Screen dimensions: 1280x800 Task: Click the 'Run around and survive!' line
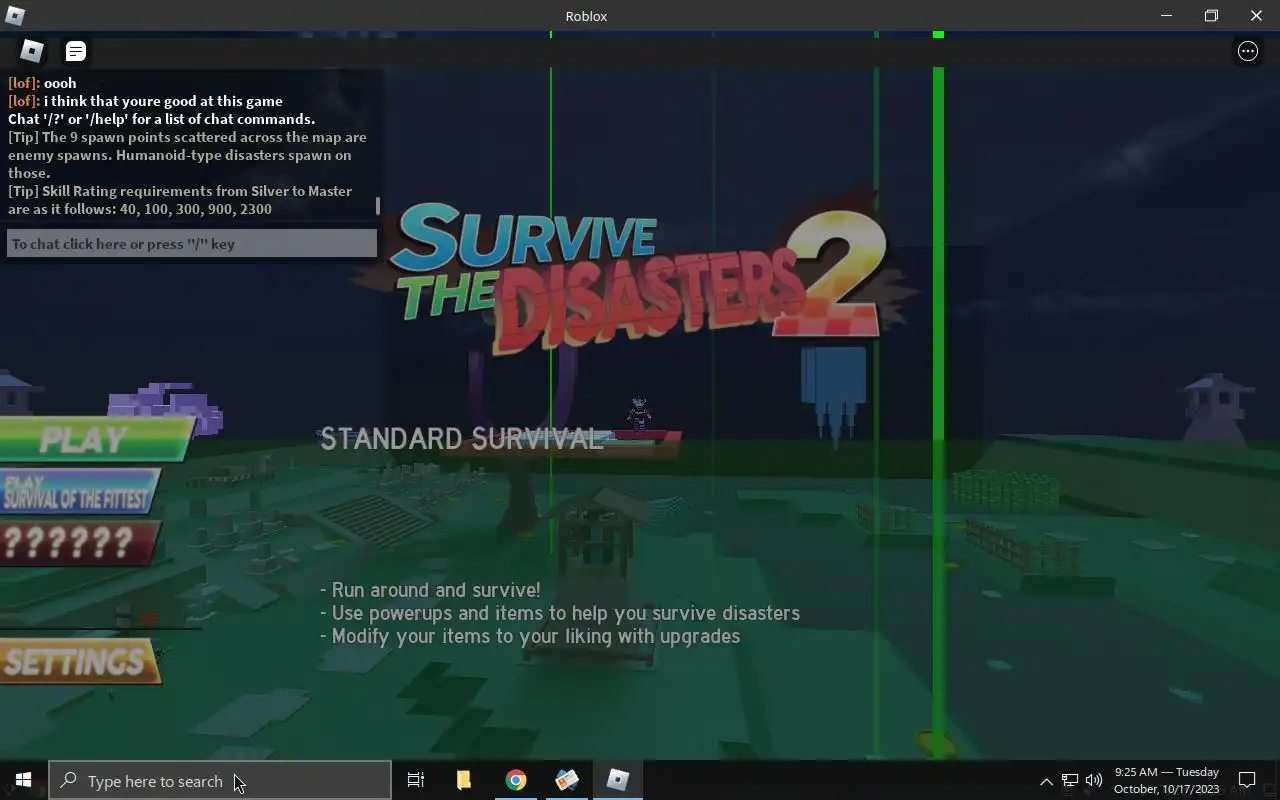430,590
